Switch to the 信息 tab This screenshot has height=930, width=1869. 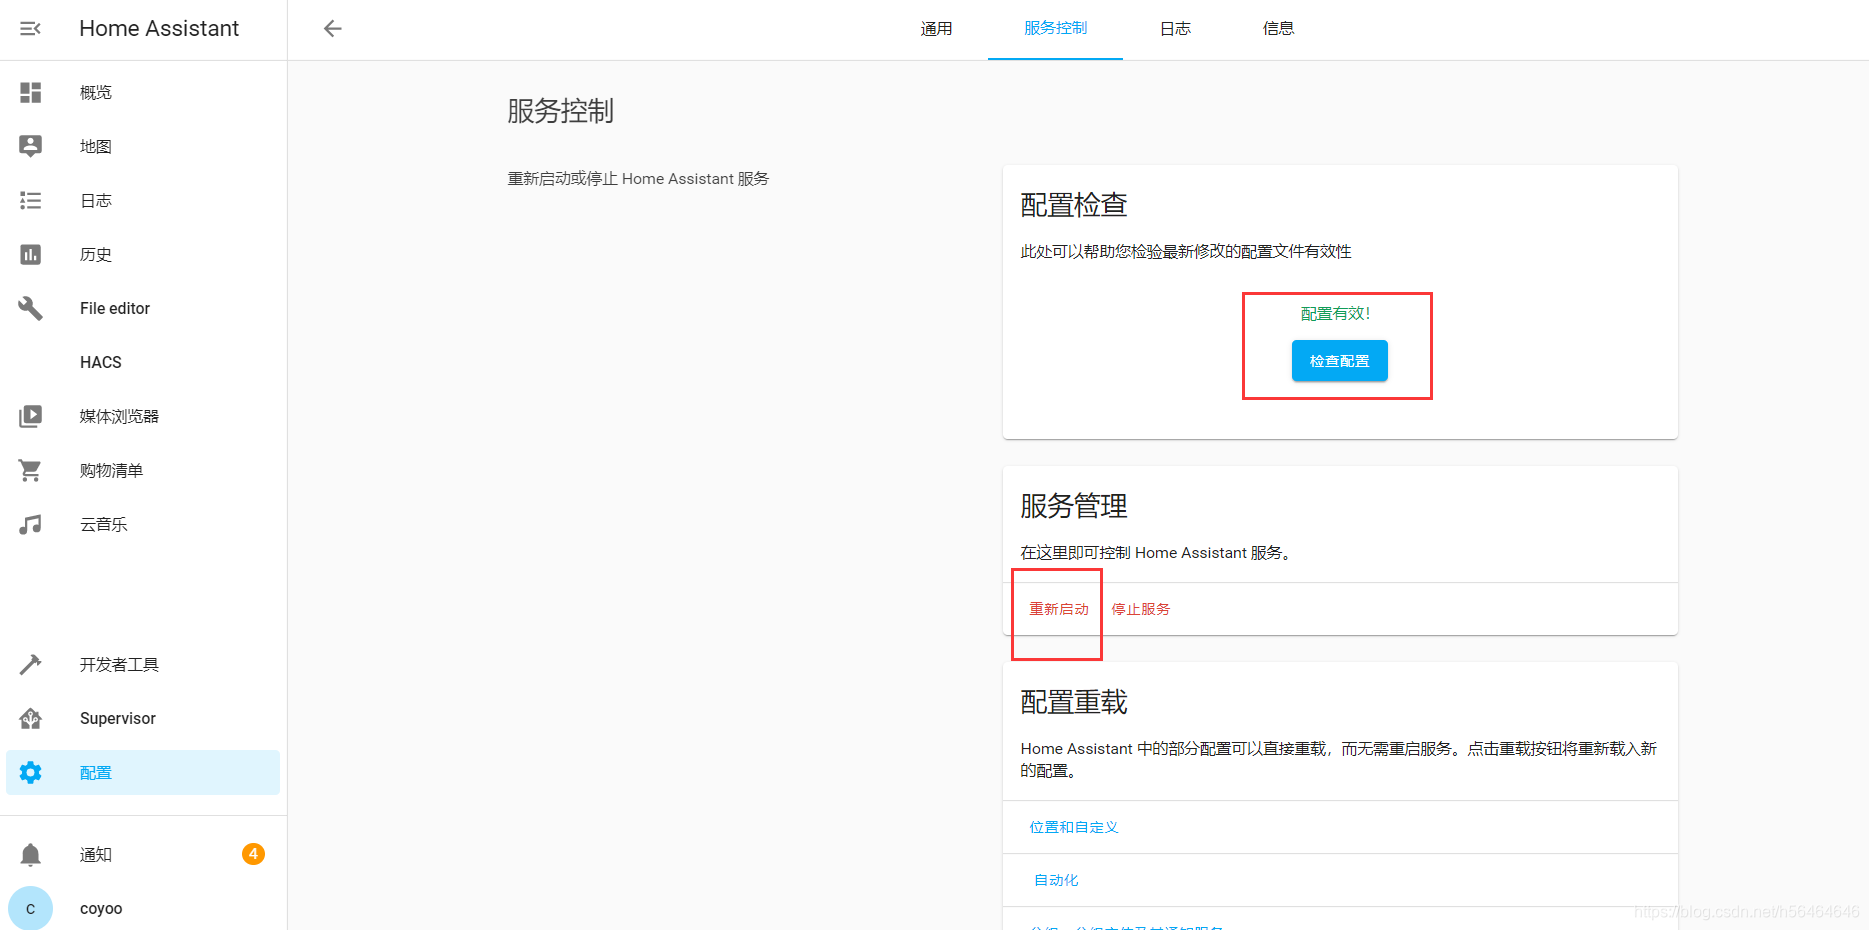[1278, 28]
